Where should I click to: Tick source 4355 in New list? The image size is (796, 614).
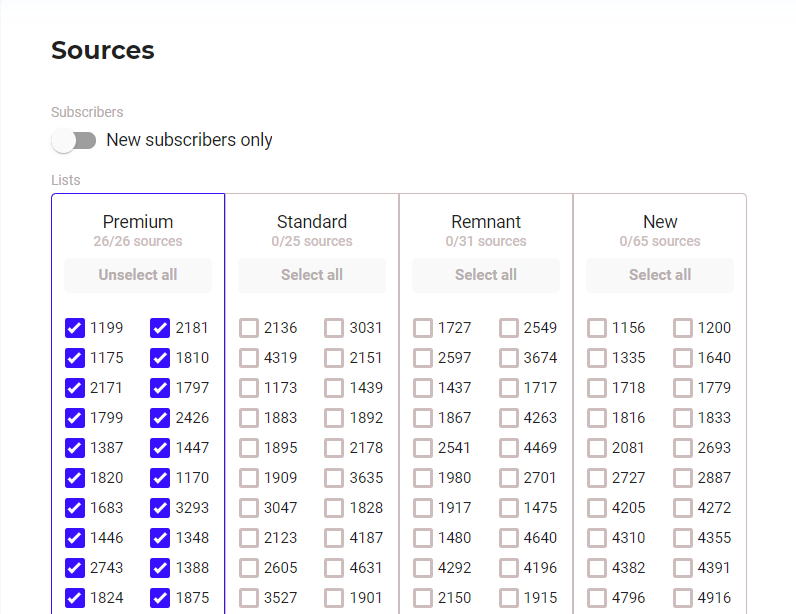click(x=683, y=538)
